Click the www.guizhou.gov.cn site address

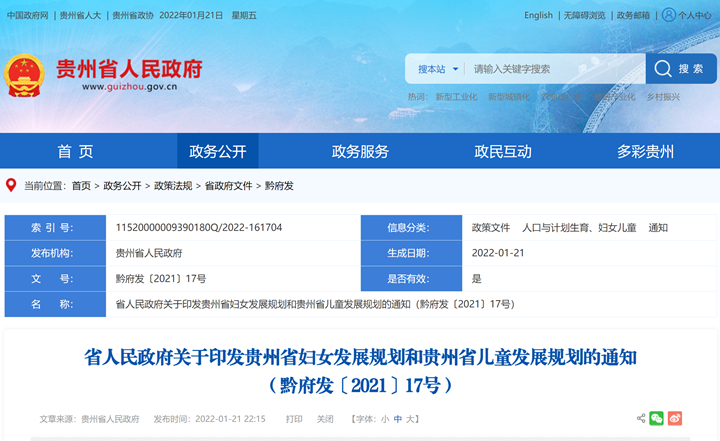[x=129, y=87]
